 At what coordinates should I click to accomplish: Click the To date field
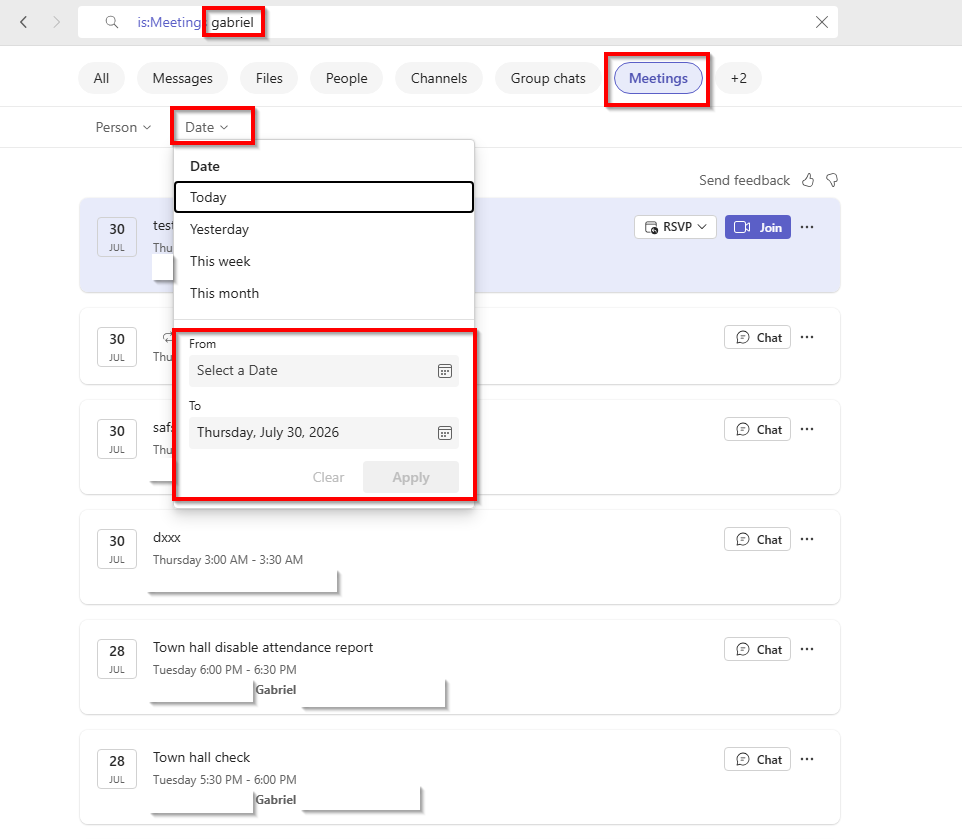click(x=324, y=433)
